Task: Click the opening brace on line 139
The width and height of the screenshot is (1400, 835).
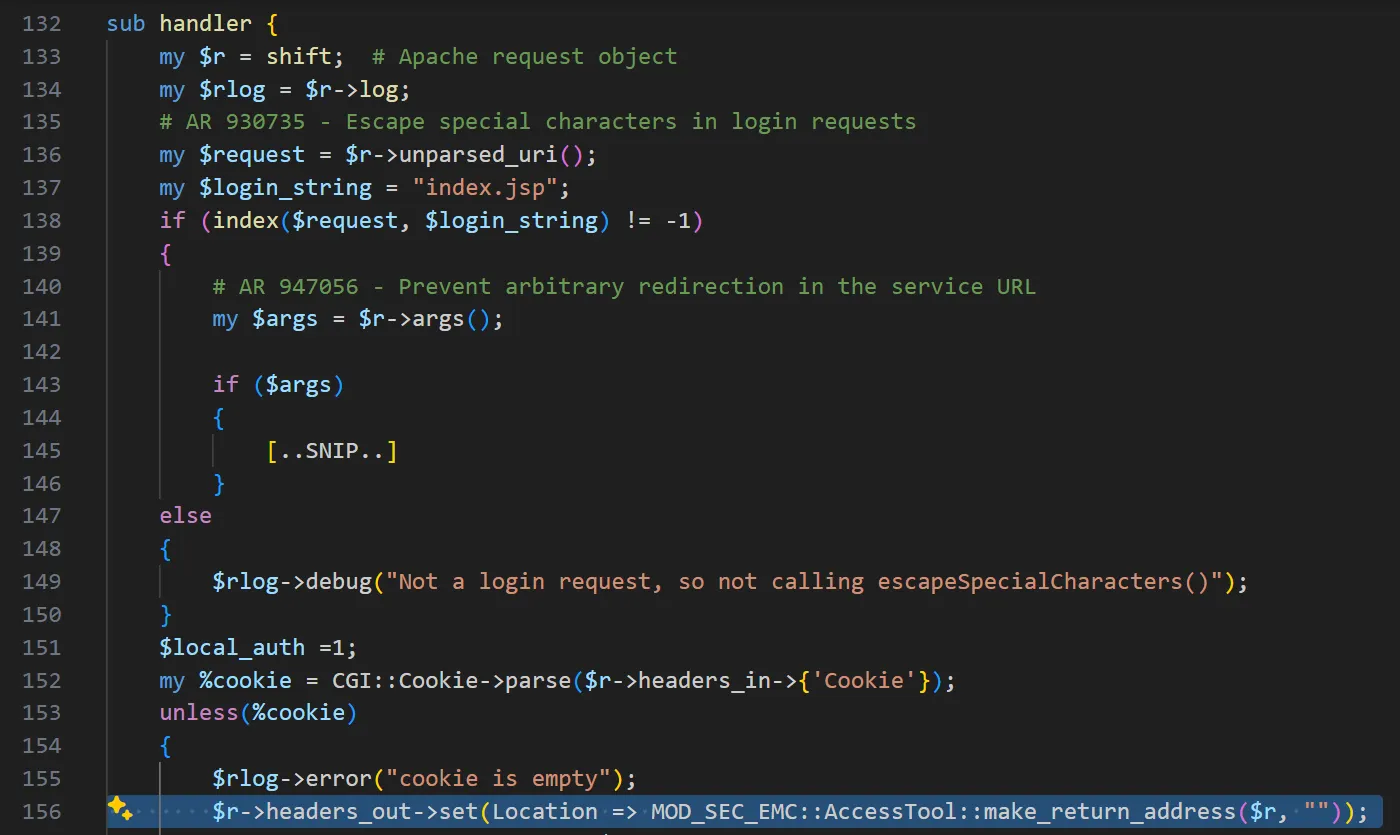Action: [166, 254]
